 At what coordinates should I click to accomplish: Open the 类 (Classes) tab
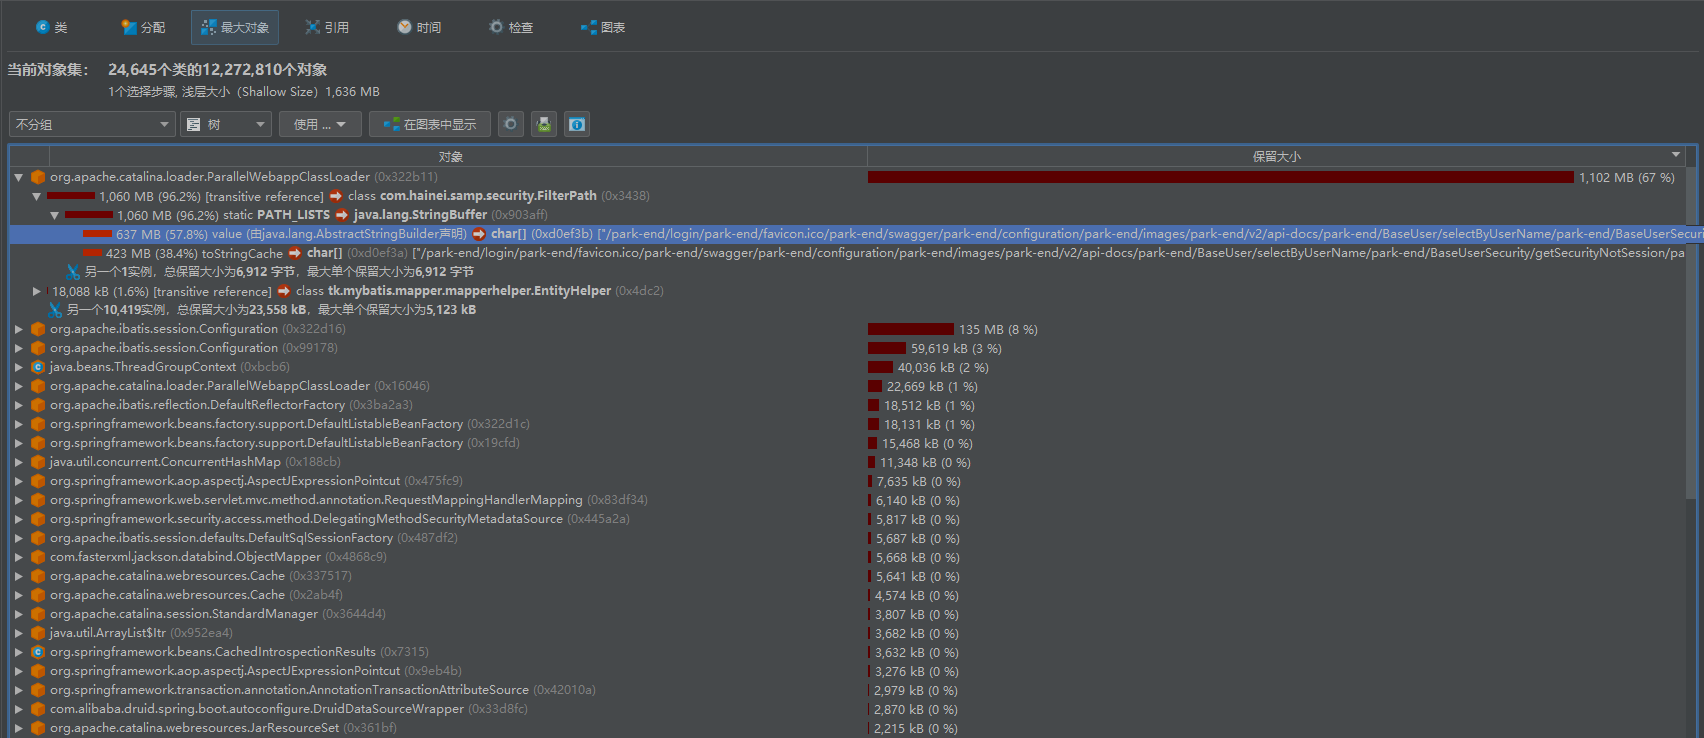coord(52,27)
